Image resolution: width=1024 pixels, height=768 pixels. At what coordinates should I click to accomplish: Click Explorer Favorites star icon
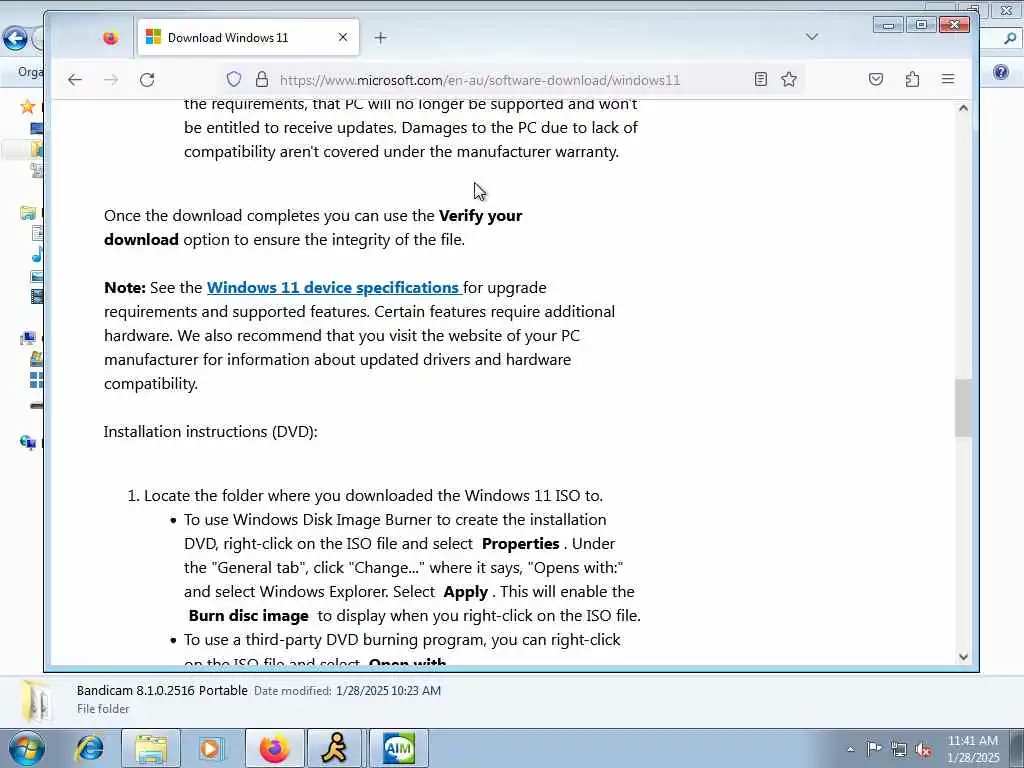pos(27,106)
